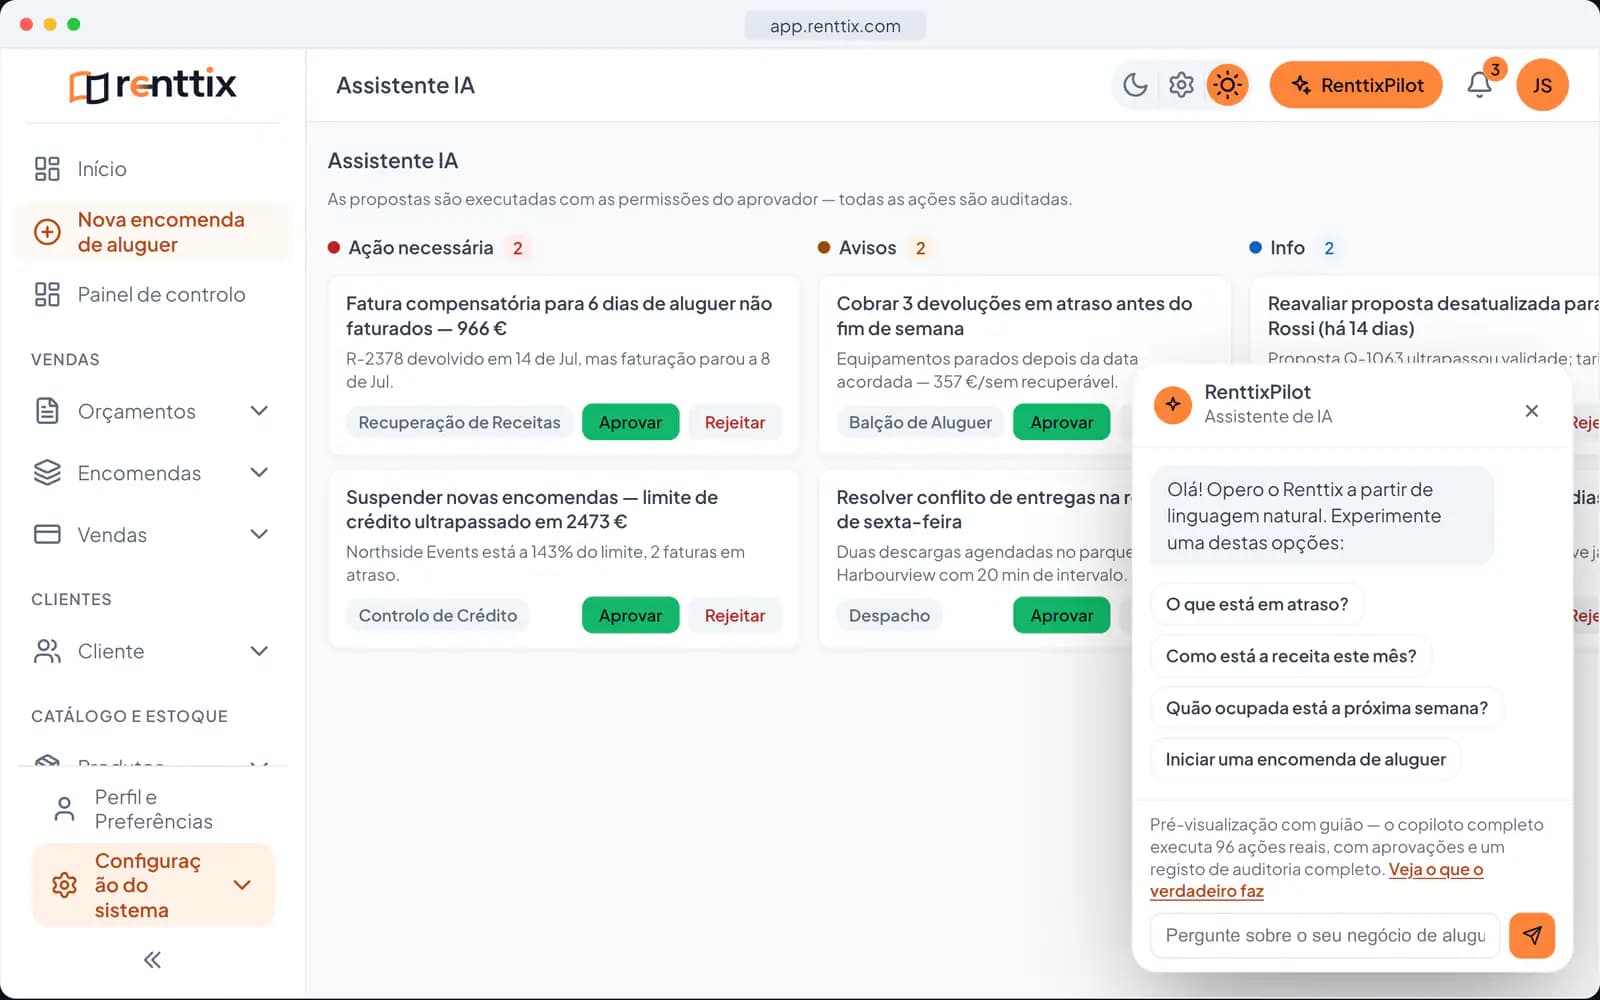Click Balcão de Aluguer tag
Image resolution: width=1600 pixels, height=1000 pixels.
[x=920, y=422]
